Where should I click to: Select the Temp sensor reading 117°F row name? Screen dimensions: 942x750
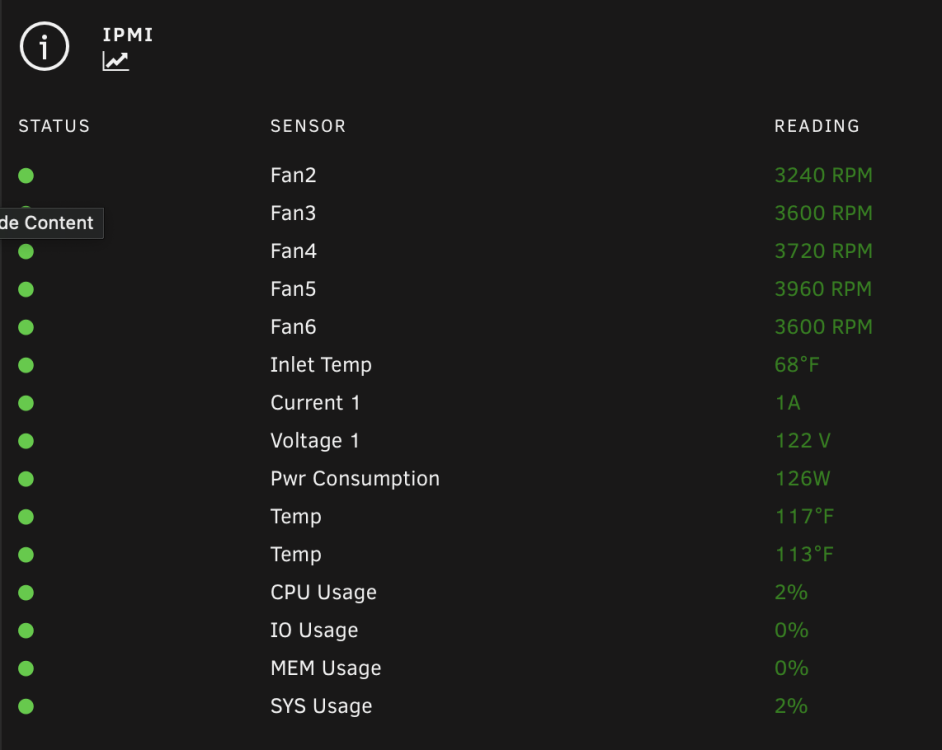pyautogui.click(x=296, y=516)
